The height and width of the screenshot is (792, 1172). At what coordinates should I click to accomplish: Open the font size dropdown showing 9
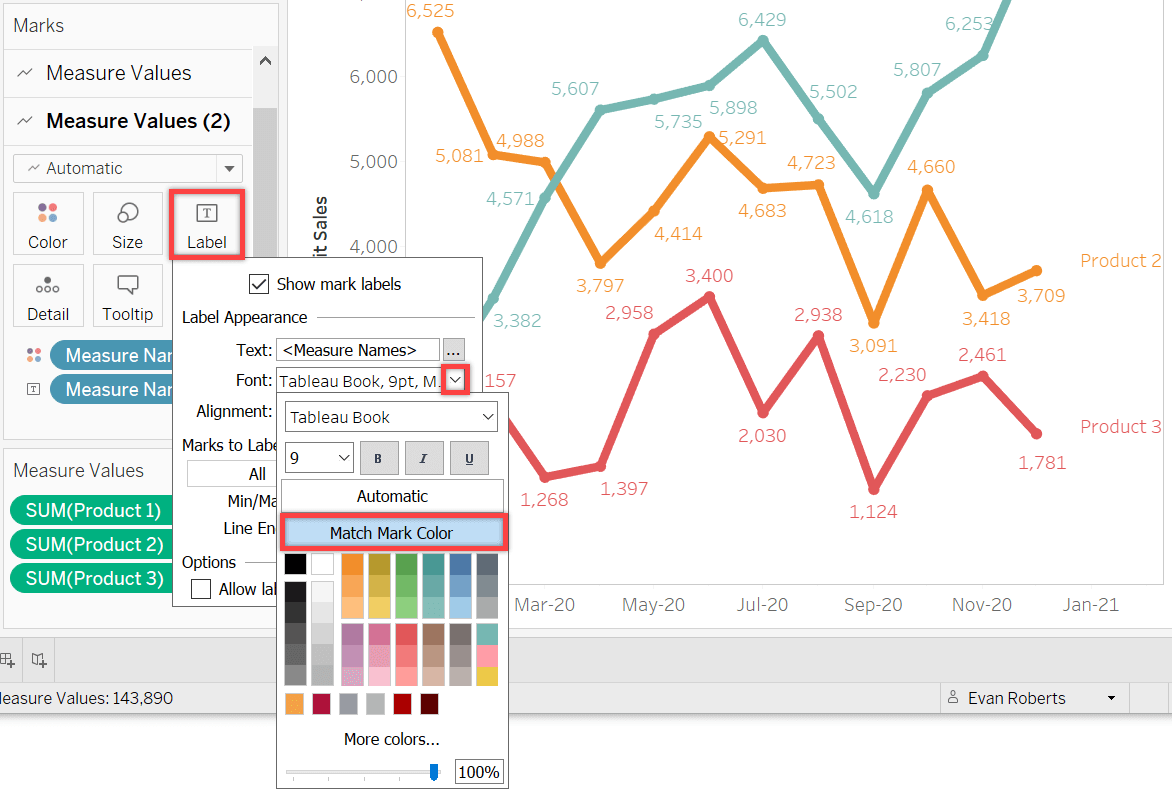point(318,457)
